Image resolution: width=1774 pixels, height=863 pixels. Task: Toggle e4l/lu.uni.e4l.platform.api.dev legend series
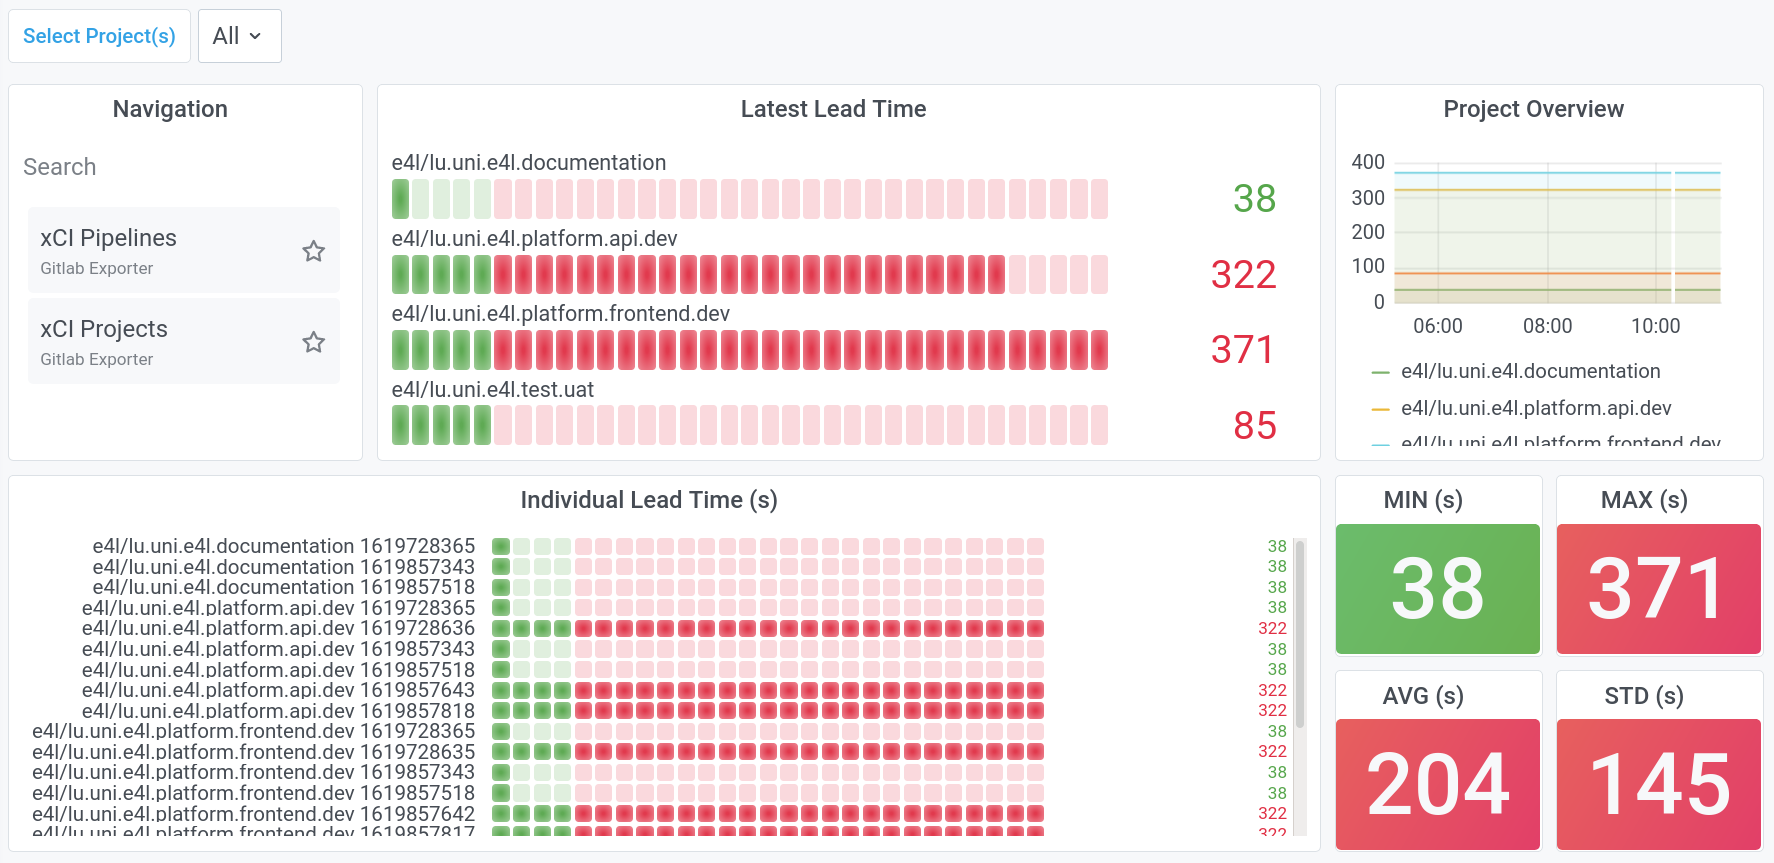[x=1536, y=408]
